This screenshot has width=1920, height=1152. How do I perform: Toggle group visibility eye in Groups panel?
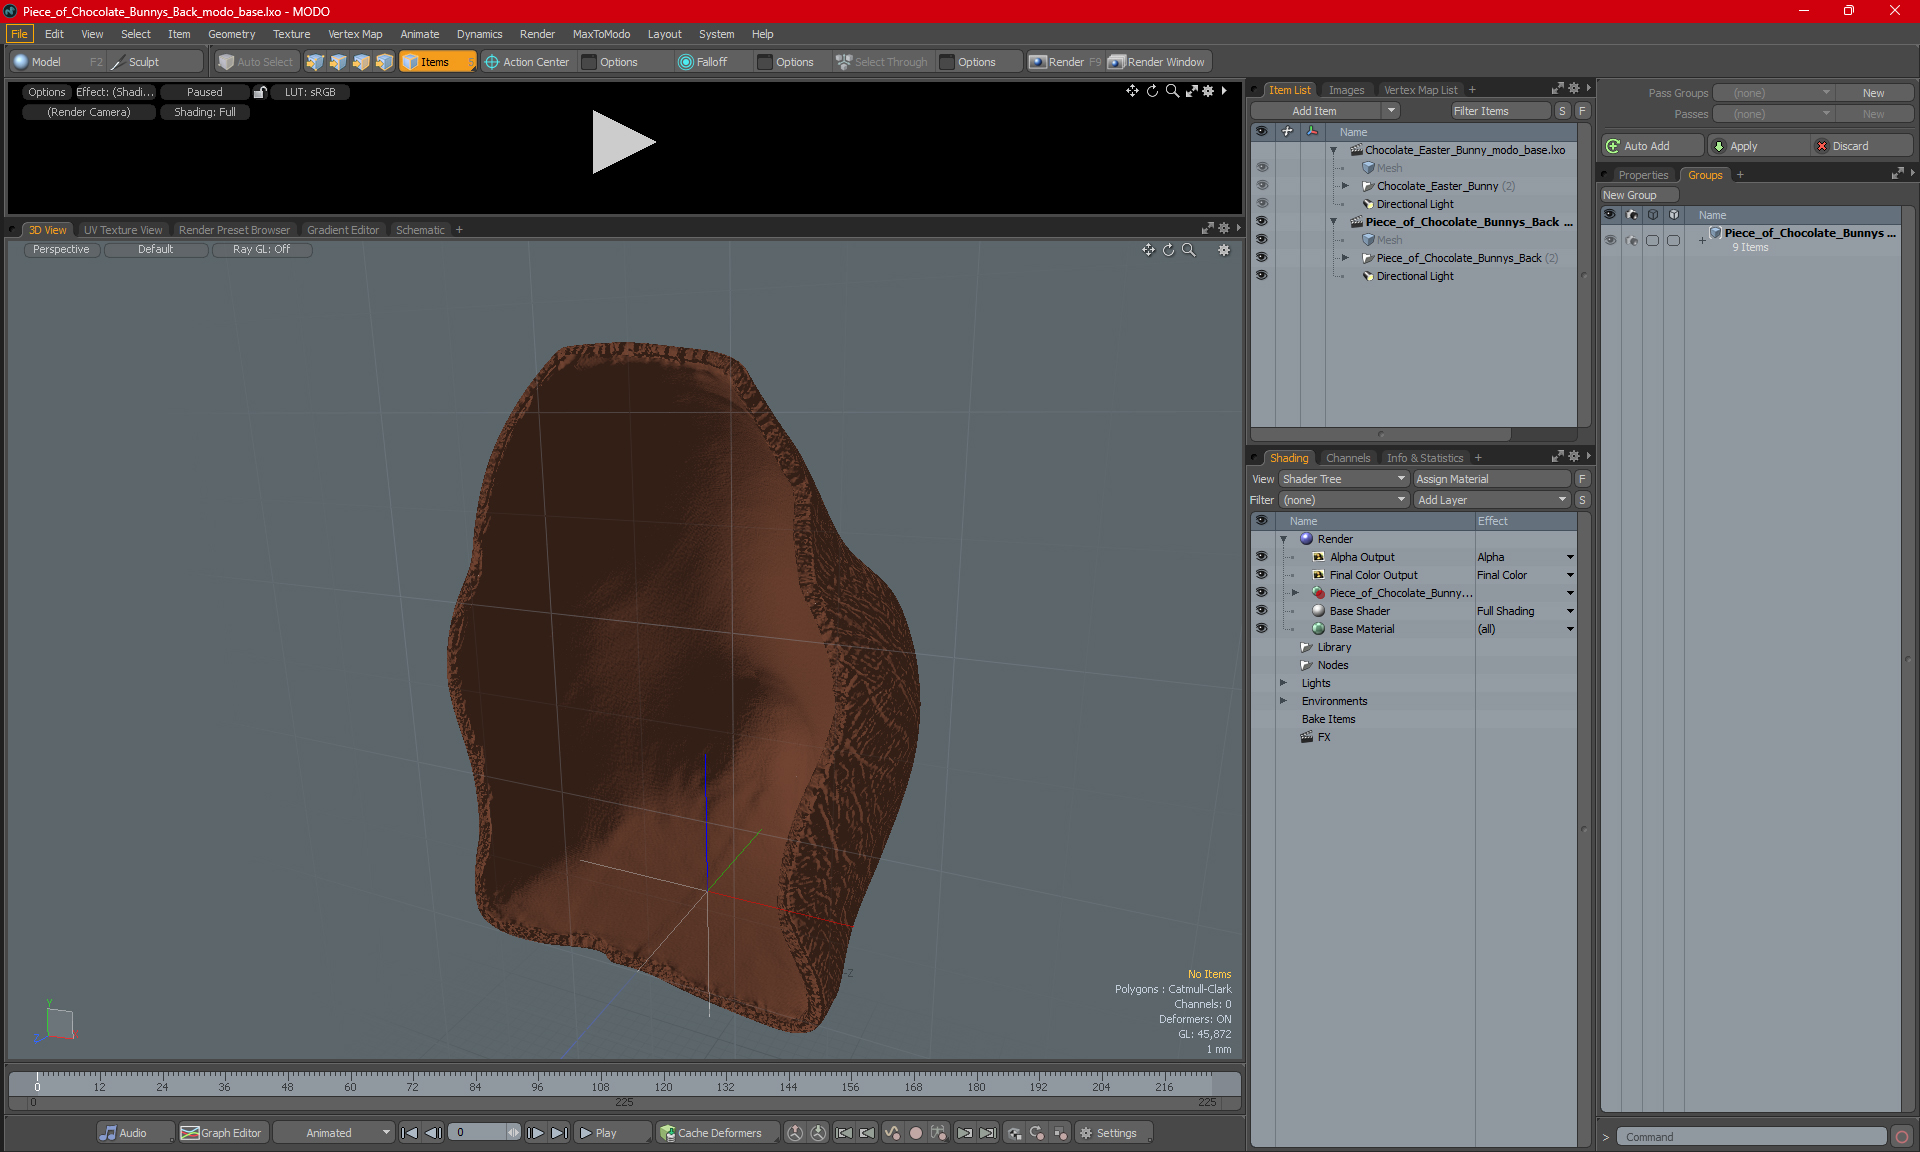[1610, 240]
